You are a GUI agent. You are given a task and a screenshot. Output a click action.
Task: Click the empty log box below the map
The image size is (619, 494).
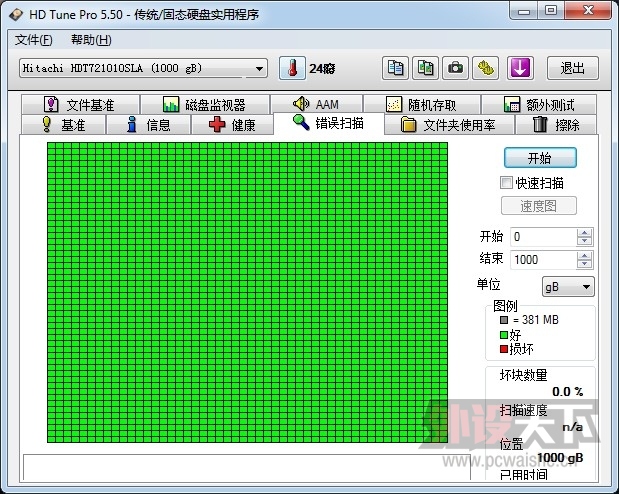(247, 467)
